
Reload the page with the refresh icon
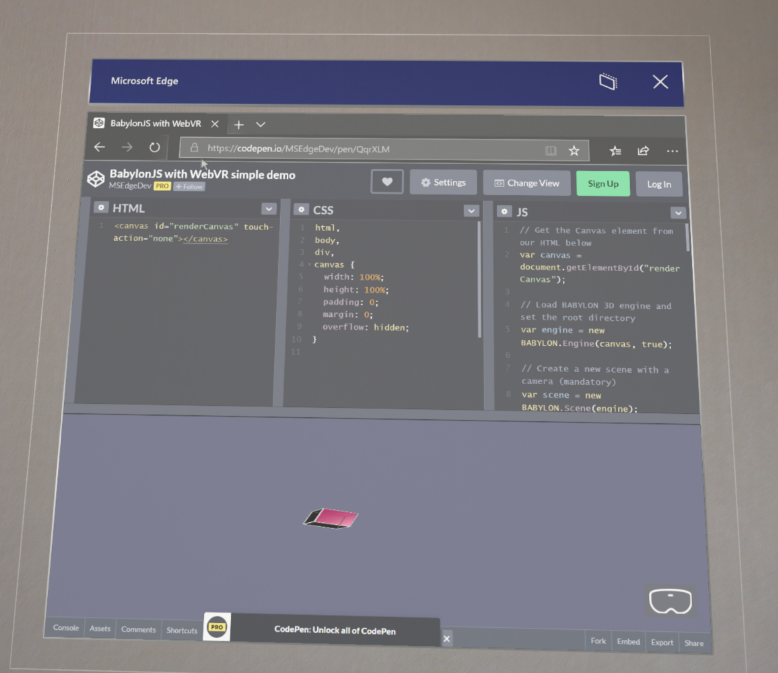155,147
